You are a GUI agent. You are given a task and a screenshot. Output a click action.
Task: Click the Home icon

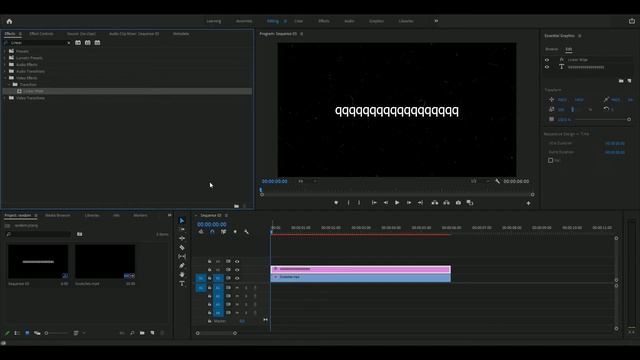[9, 21]
